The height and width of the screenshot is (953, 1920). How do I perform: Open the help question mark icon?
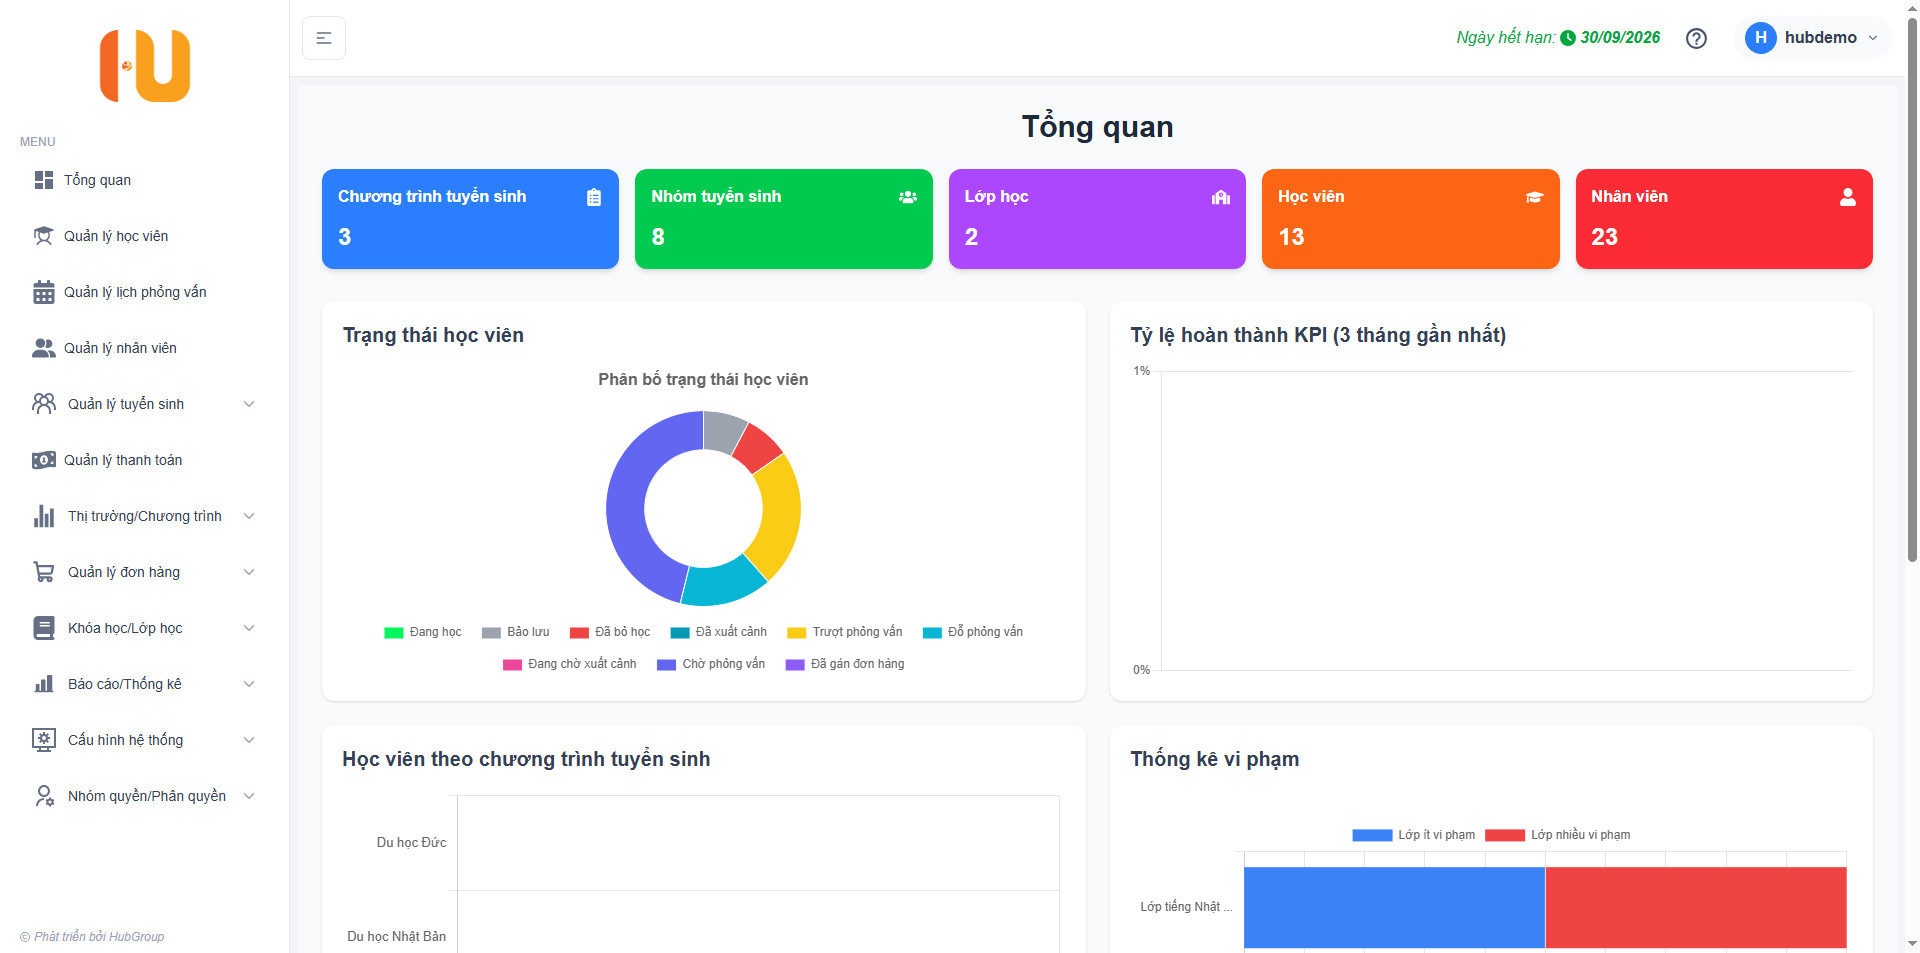coord(1696,38)
